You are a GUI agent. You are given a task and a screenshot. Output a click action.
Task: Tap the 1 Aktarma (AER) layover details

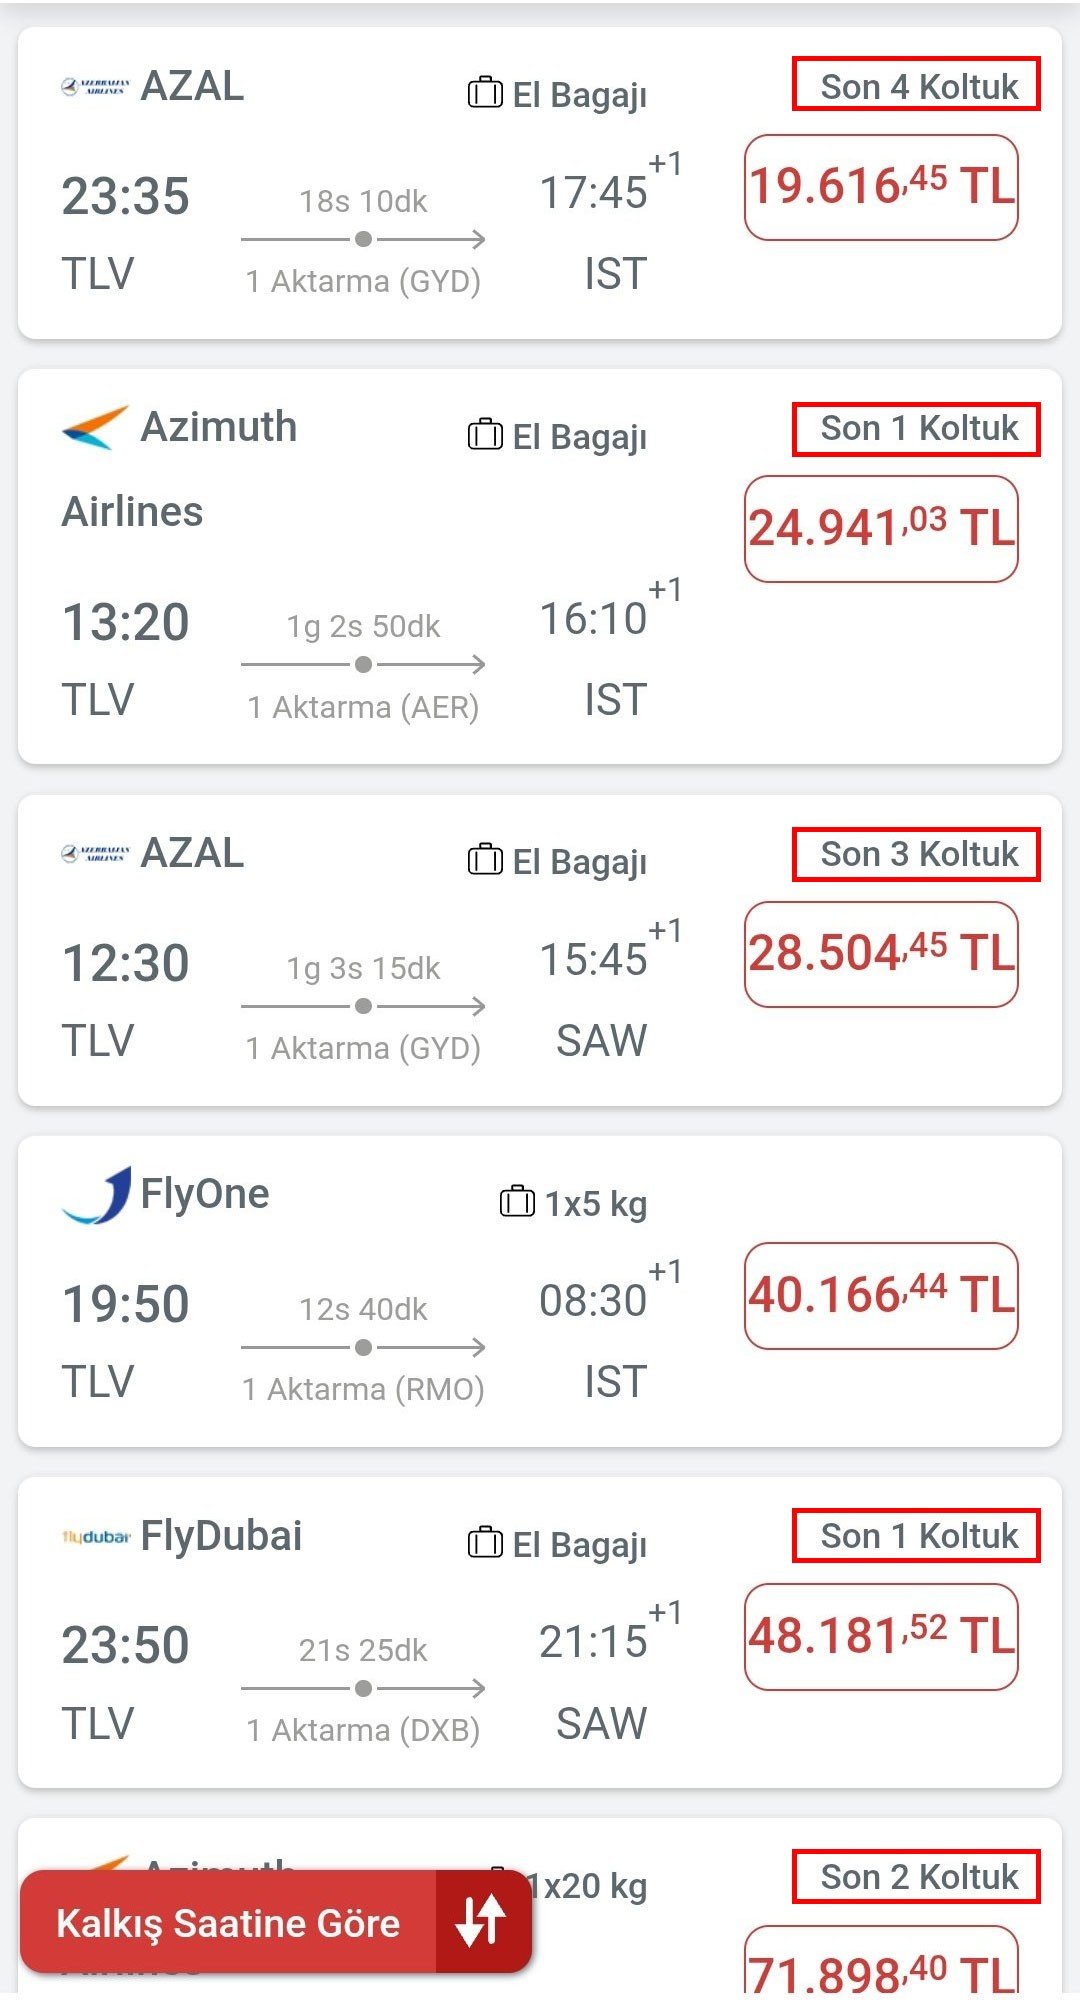pos(363,707)
